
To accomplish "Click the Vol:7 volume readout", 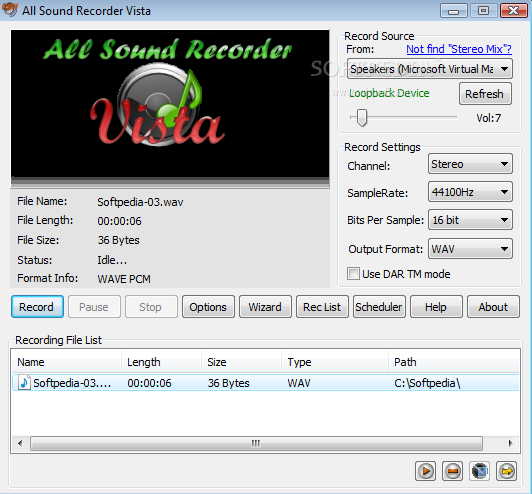I will (x=489, y=118).
